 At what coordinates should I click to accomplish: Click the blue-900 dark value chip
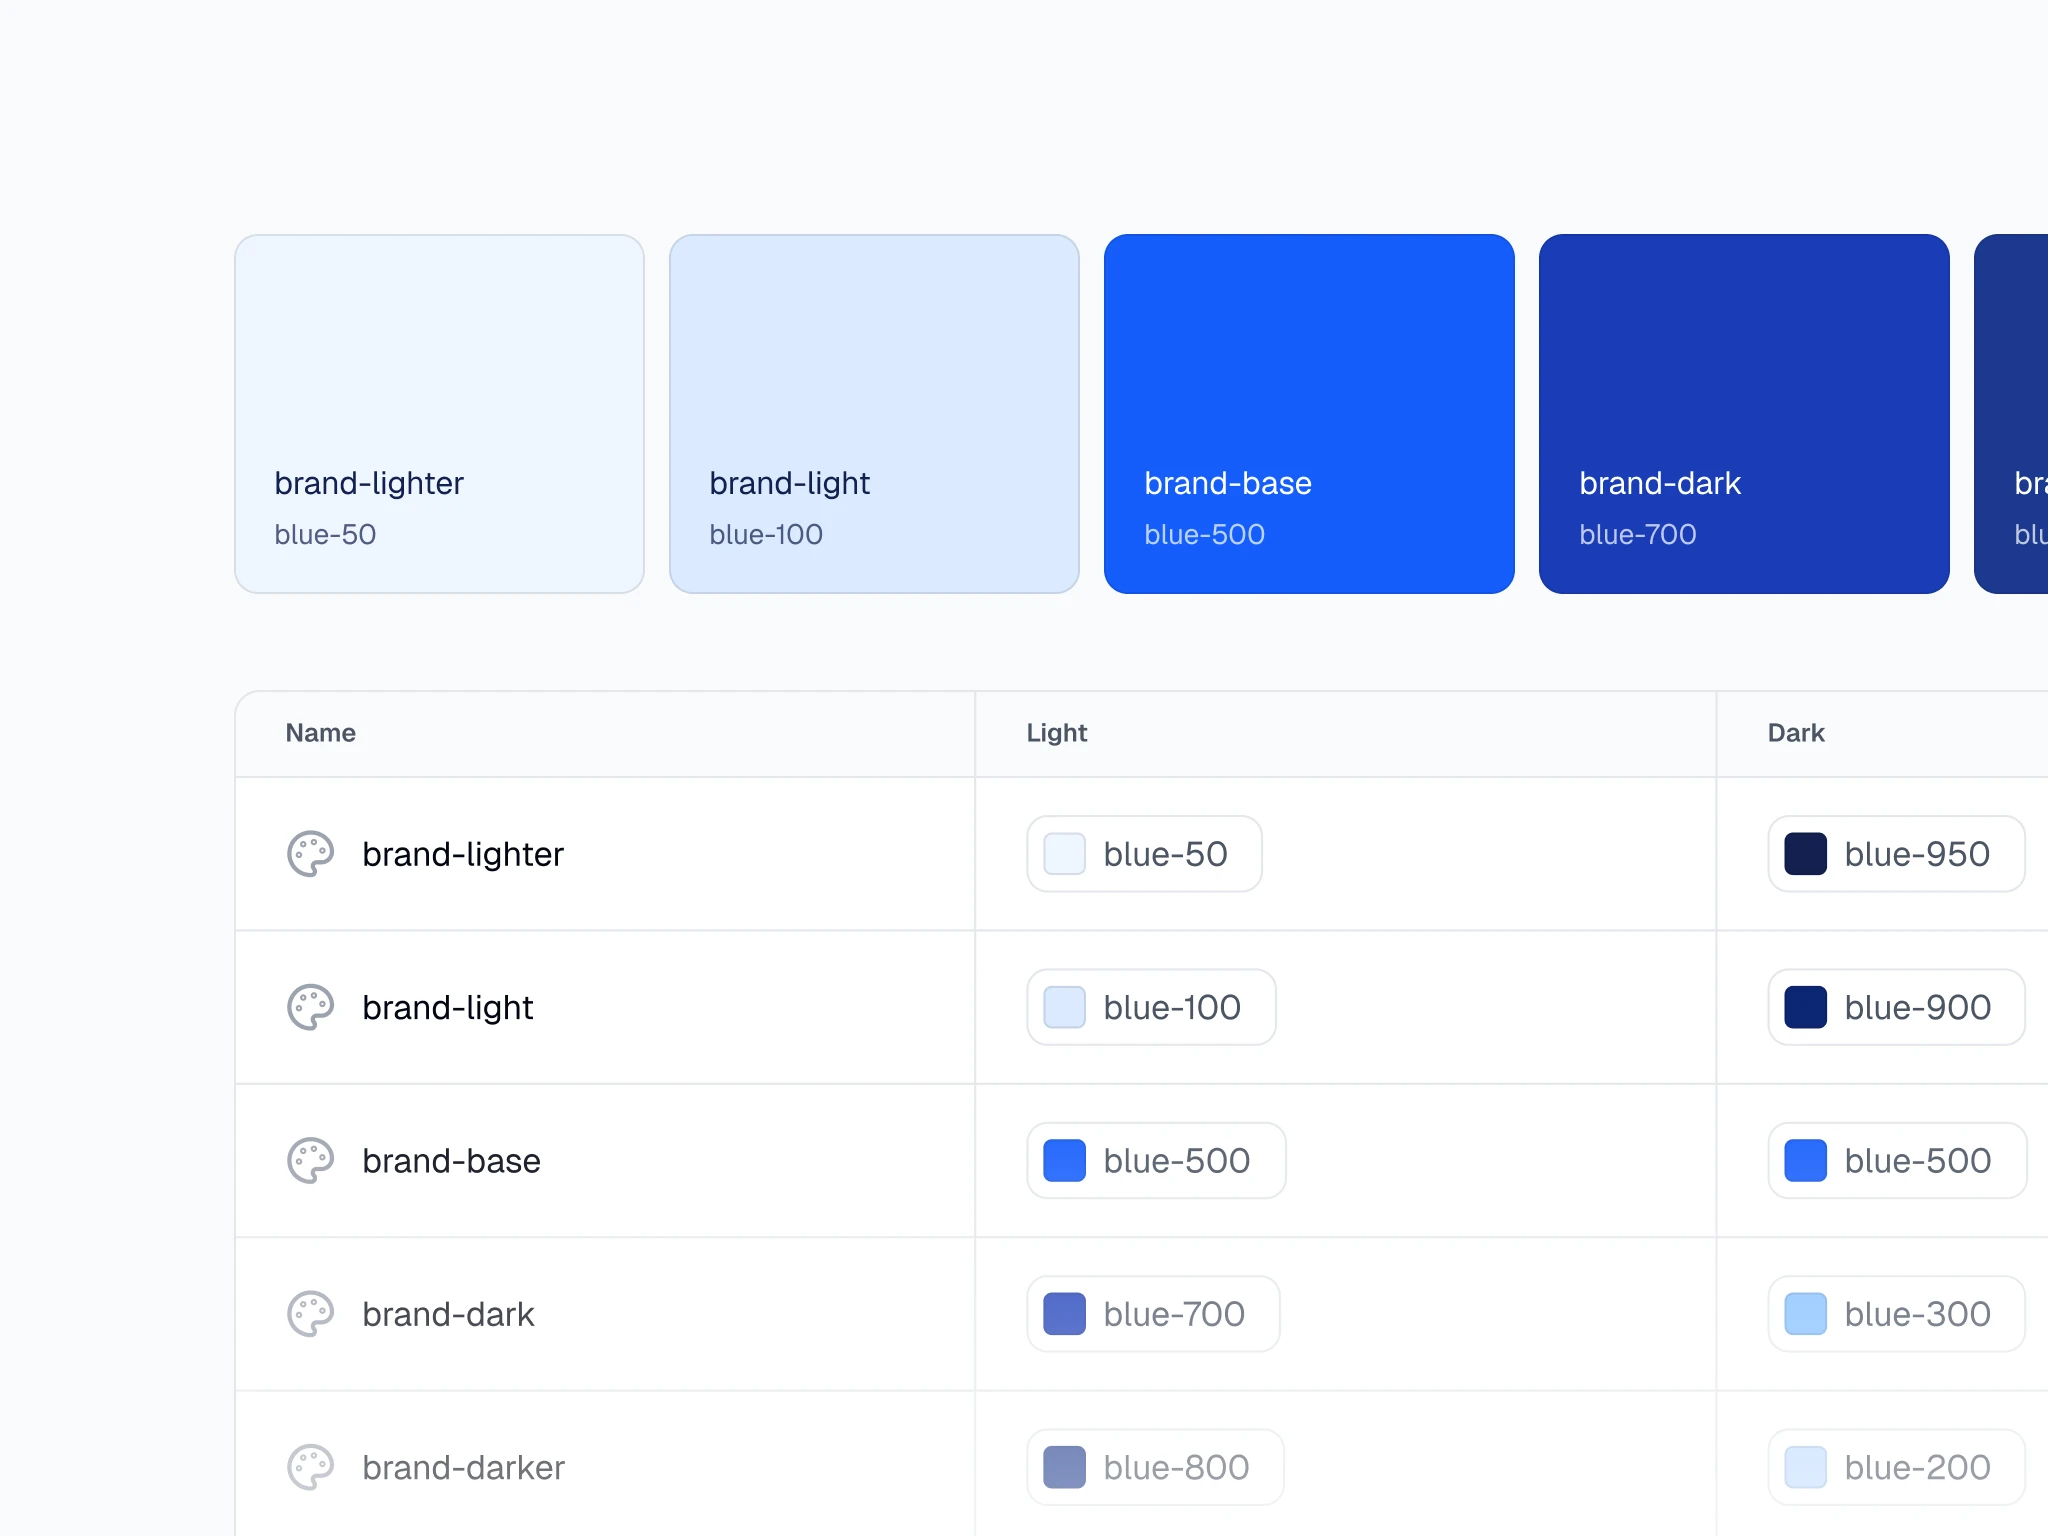pyautogui.click(x=1896, y=1007)
